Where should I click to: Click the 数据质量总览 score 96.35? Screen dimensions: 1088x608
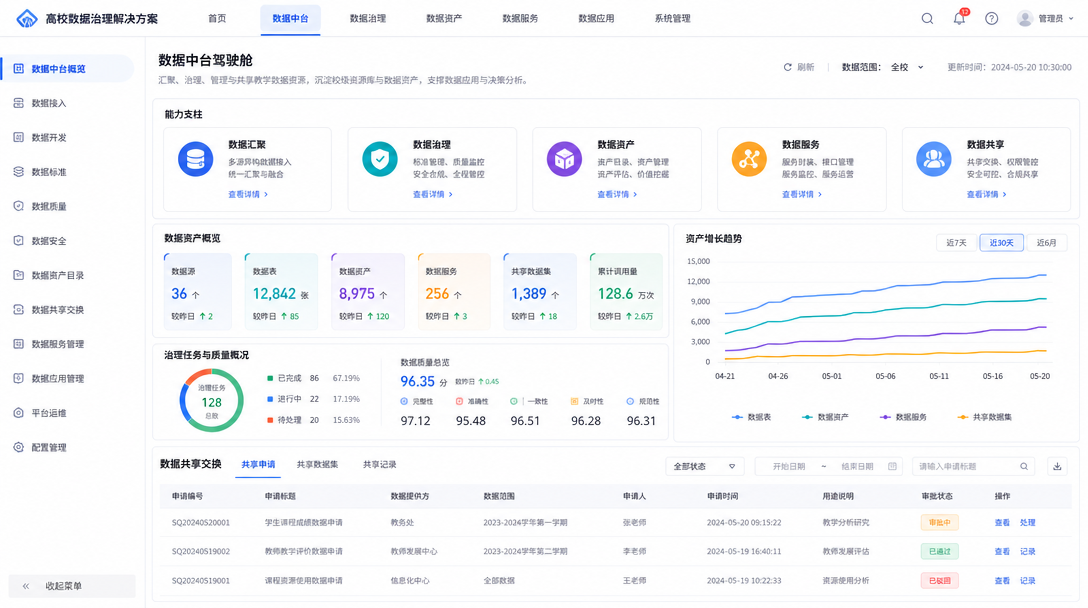(x=418, y=382)
